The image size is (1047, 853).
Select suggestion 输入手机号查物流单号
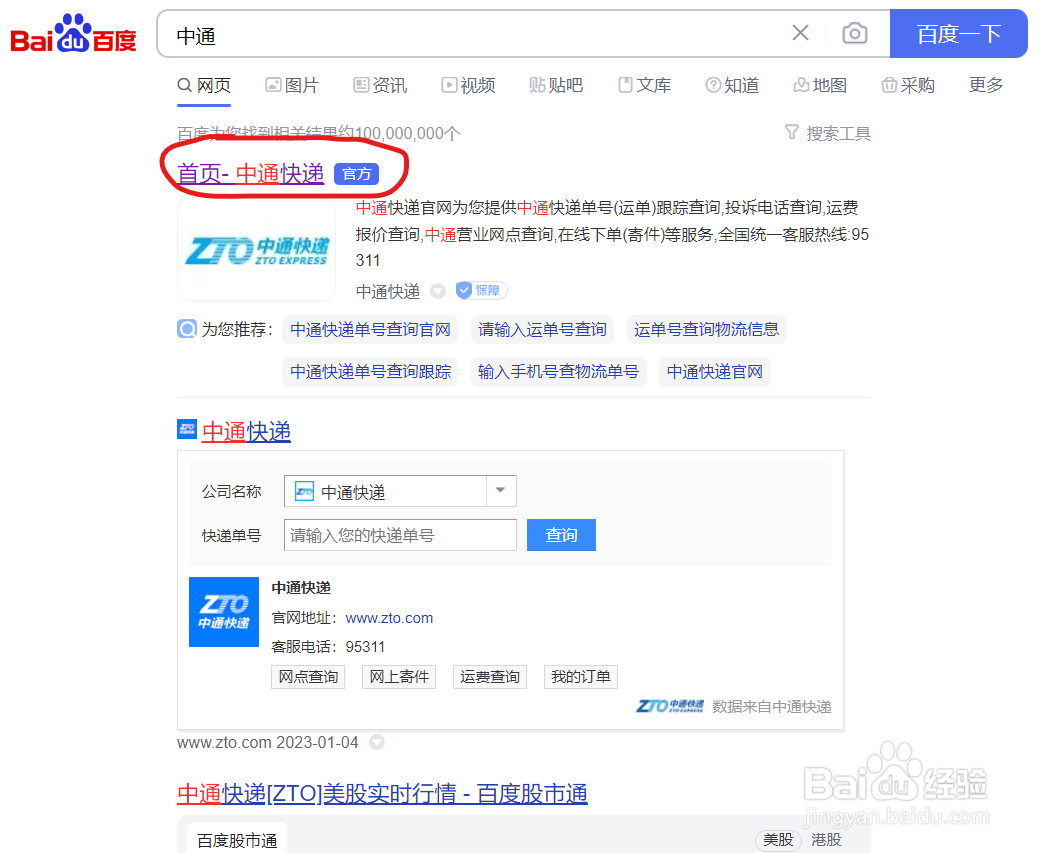click(558, 372)
